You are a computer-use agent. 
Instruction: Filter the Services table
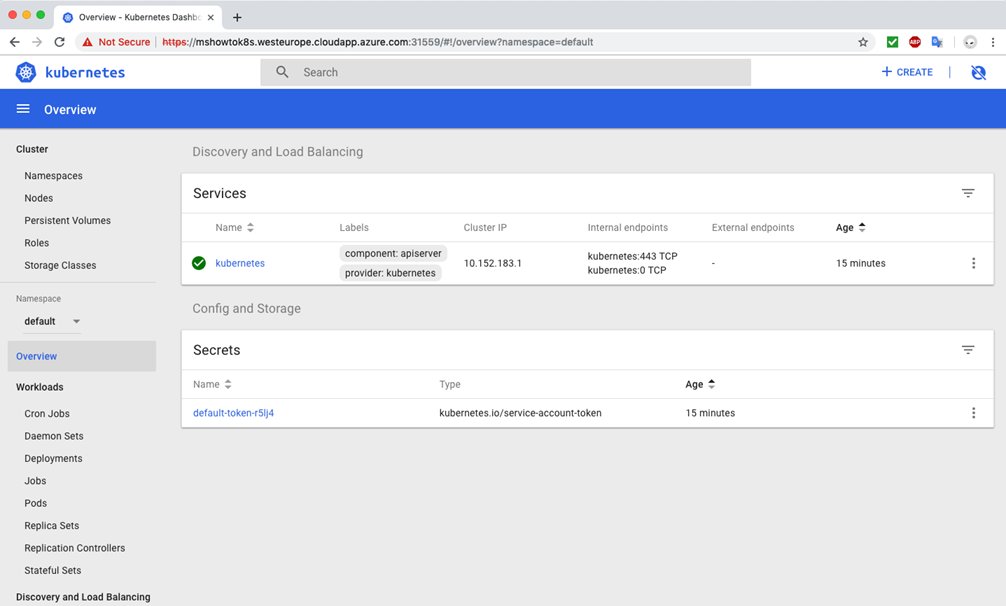click(x=968, y=193)
